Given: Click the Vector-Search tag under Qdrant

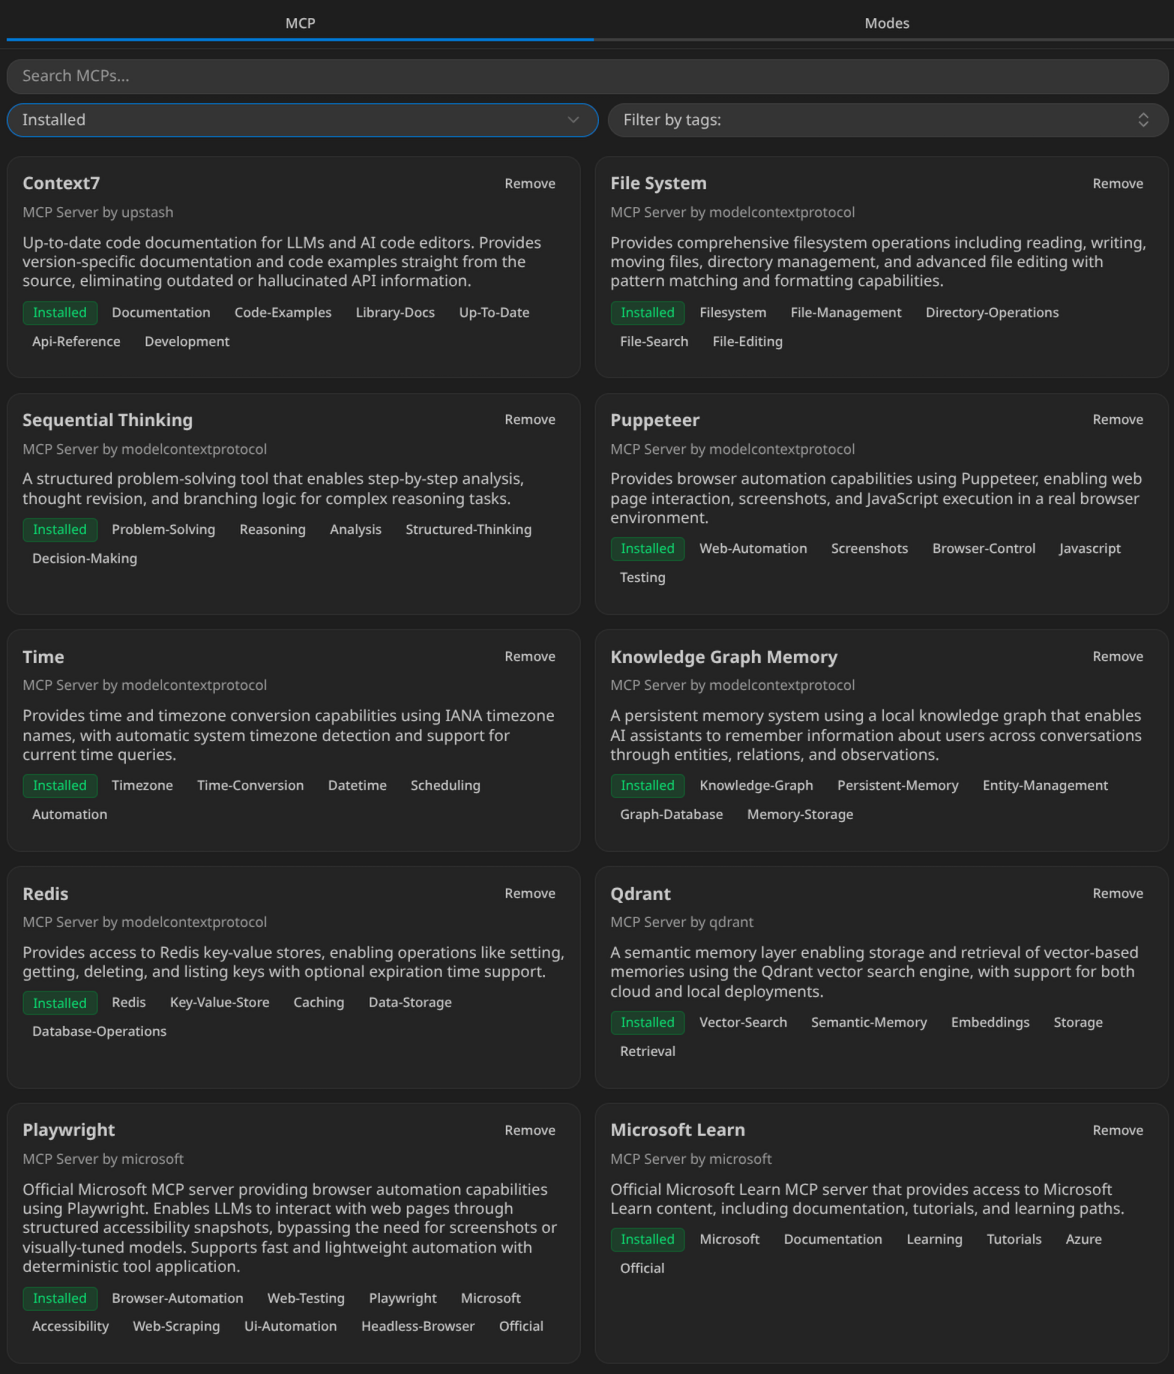Looking at the screenshot, I should click(743, 1022).
